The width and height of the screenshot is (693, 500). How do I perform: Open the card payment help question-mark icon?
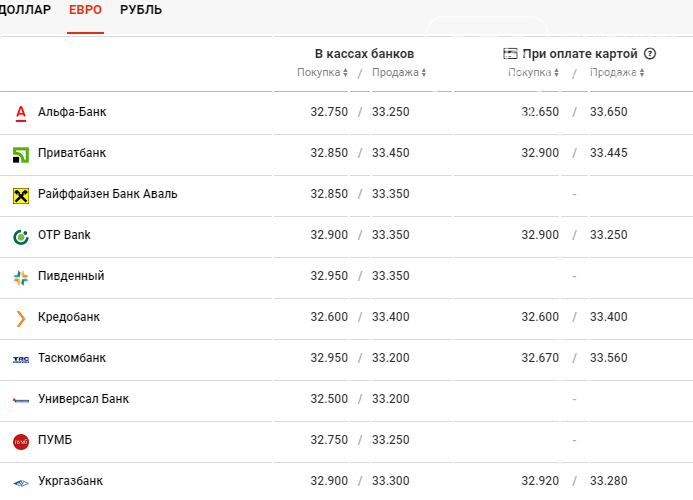(650, 54)
